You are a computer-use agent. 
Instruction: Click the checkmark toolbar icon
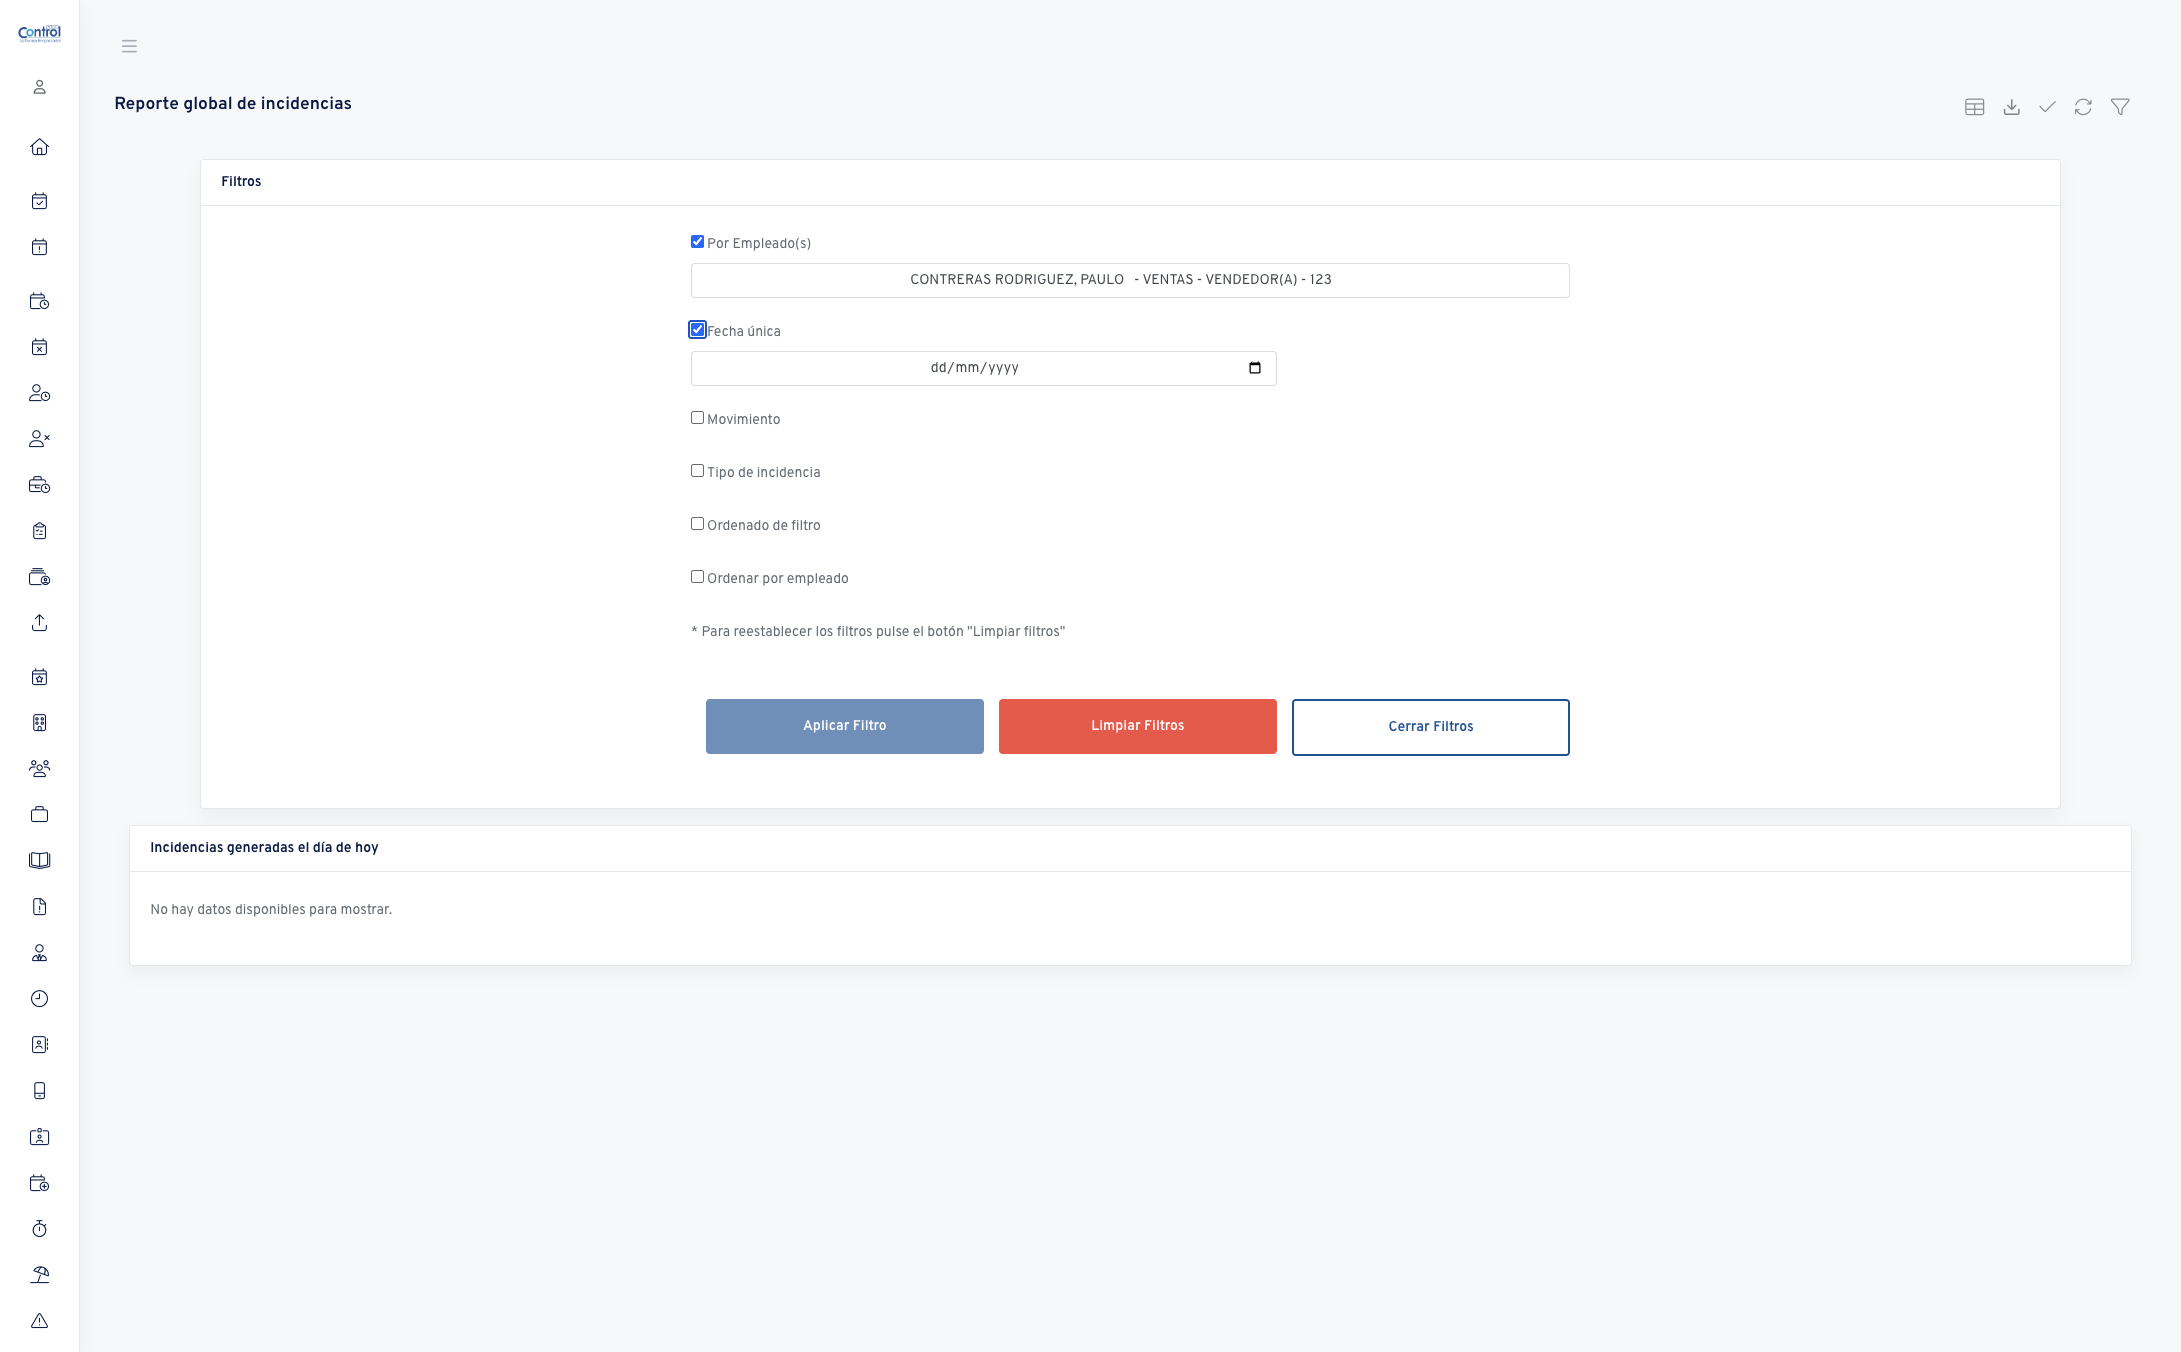point(2048,107)
